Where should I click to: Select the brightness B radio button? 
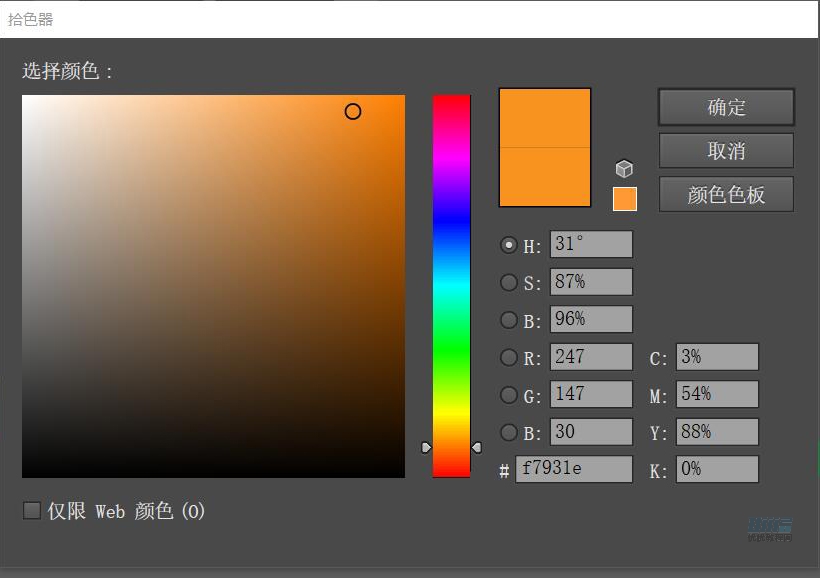coord(508,320)
